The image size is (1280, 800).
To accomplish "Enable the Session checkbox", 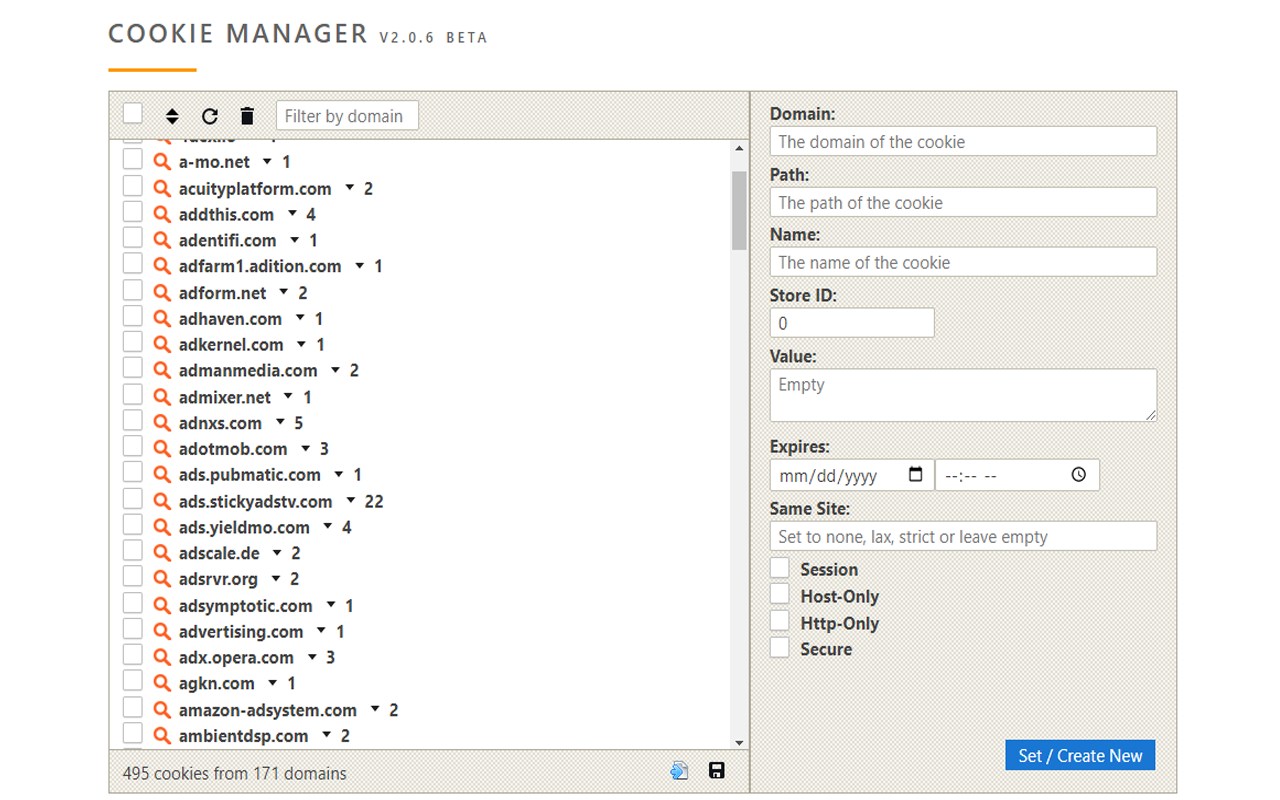I will [x=780, y=569].
